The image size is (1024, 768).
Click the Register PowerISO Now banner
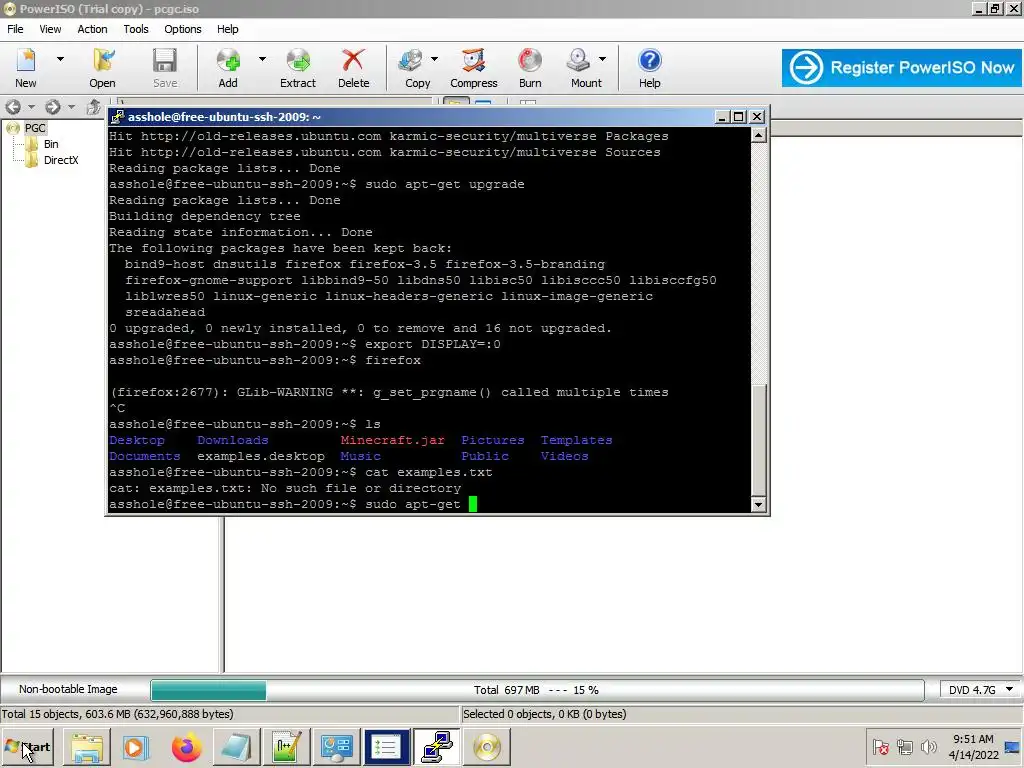pos(902,67)
